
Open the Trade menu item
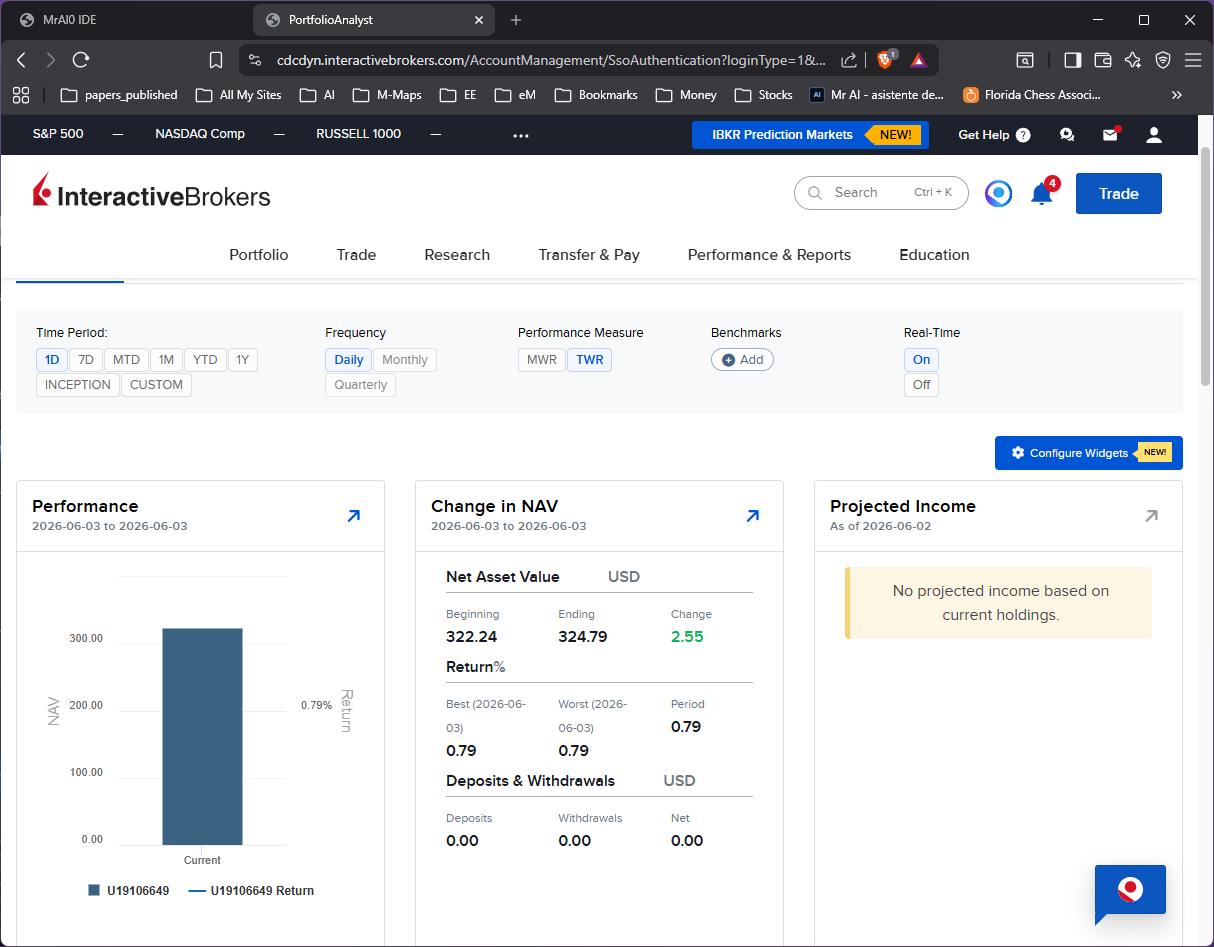356,255
